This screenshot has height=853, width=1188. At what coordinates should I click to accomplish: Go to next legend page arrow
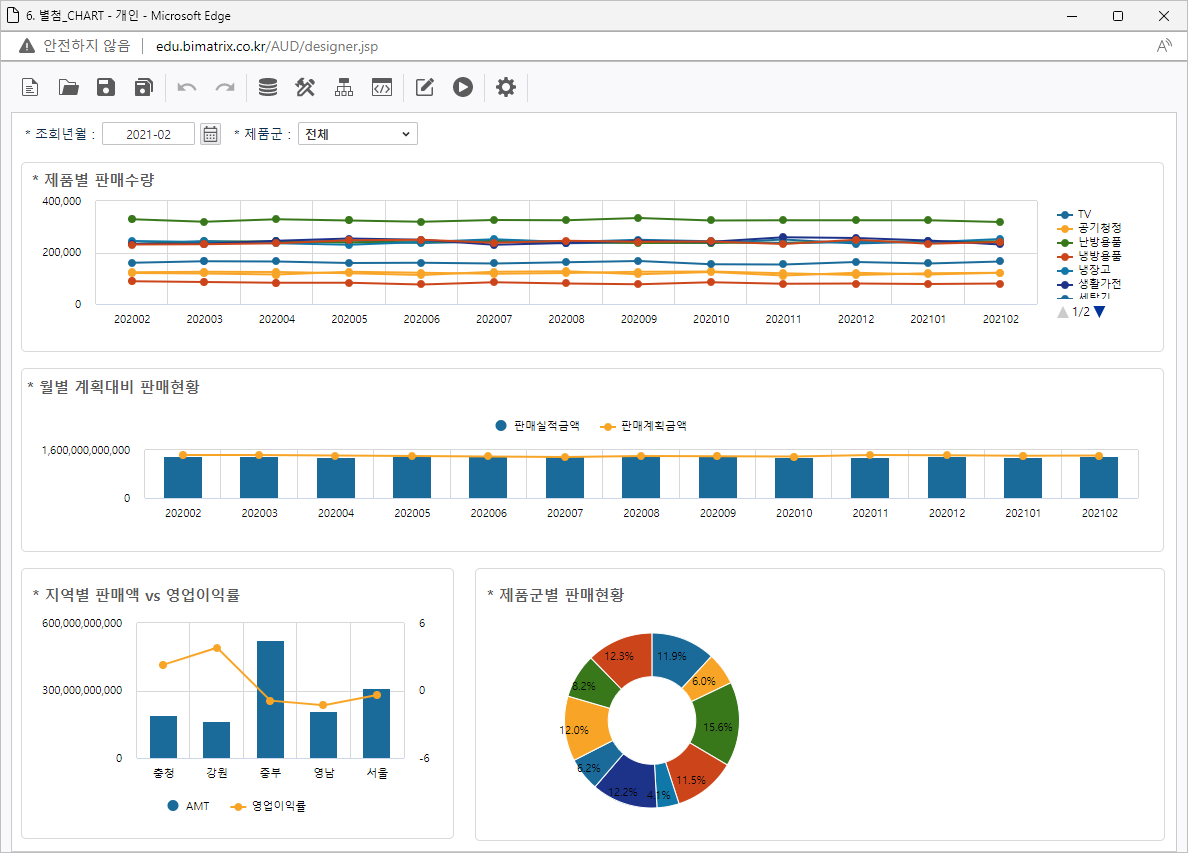[x=1100, y=312]
